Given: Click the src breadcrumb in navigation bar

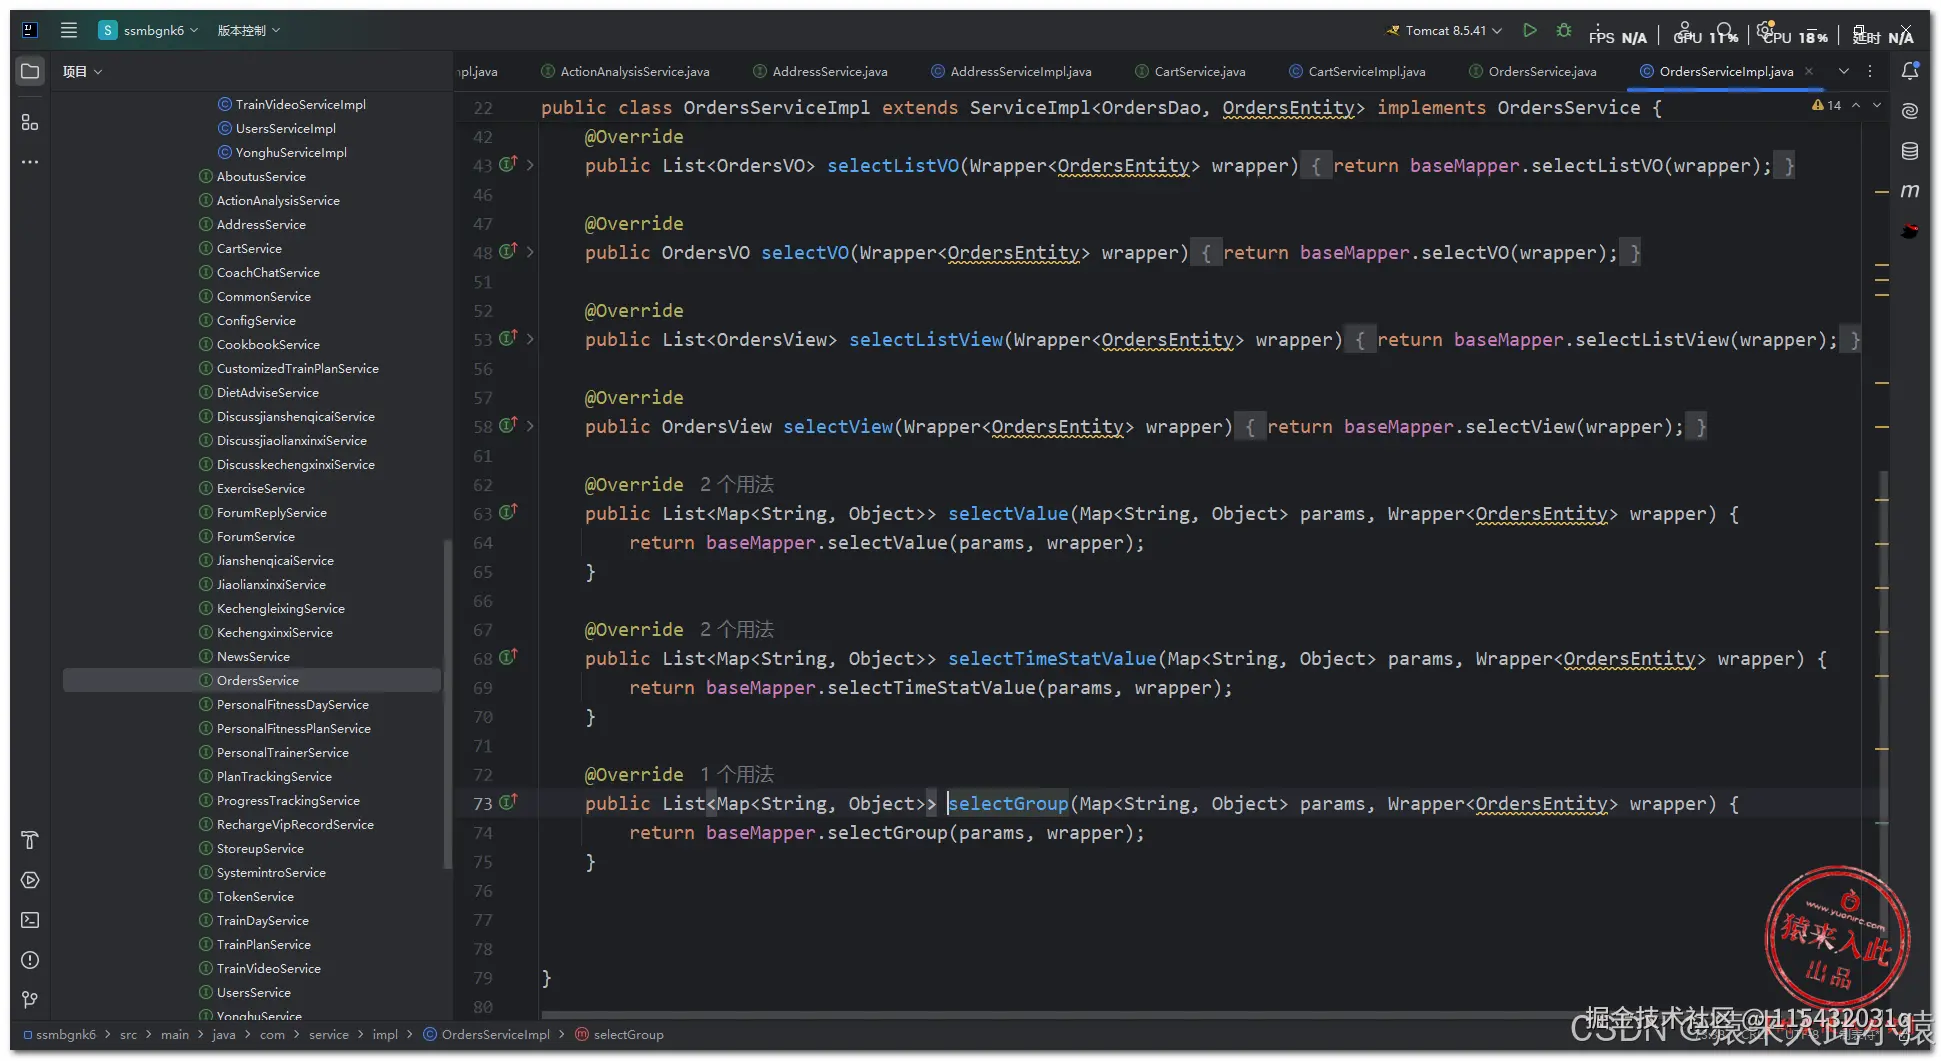Looking at the screenshot, I should 128,1034.
